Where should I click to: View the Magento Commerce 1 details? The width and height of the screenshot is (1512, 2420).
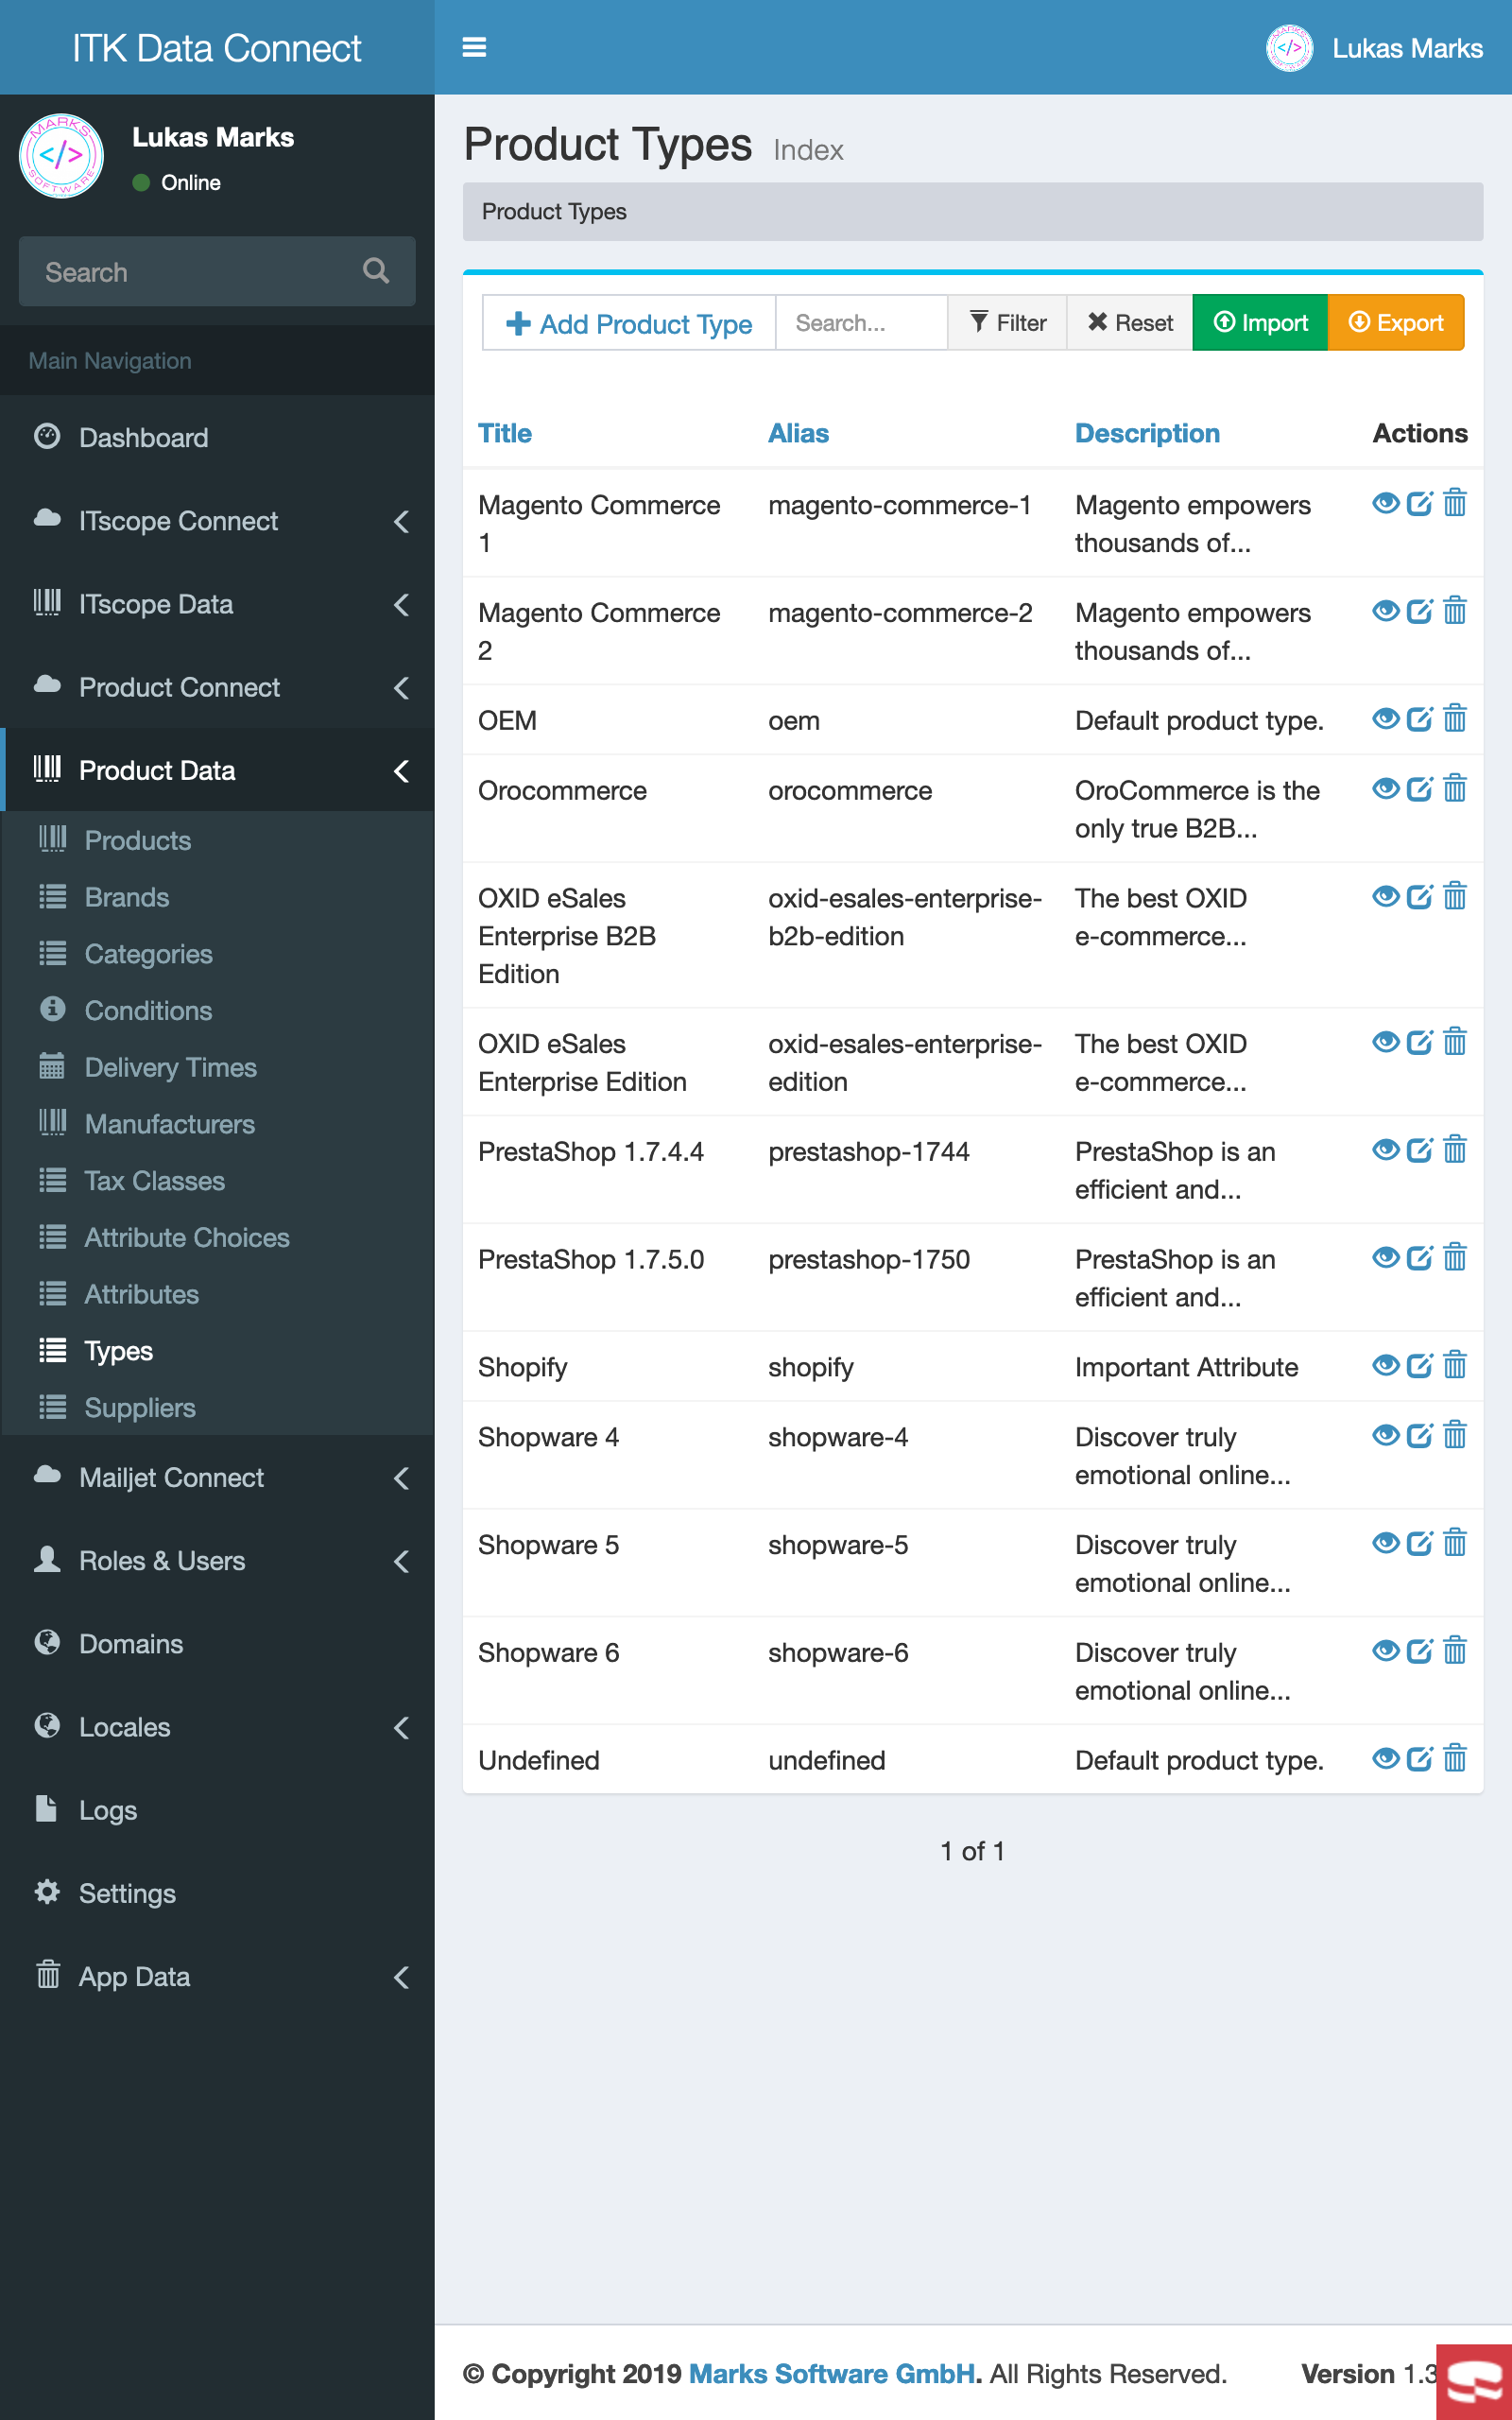1385,503
